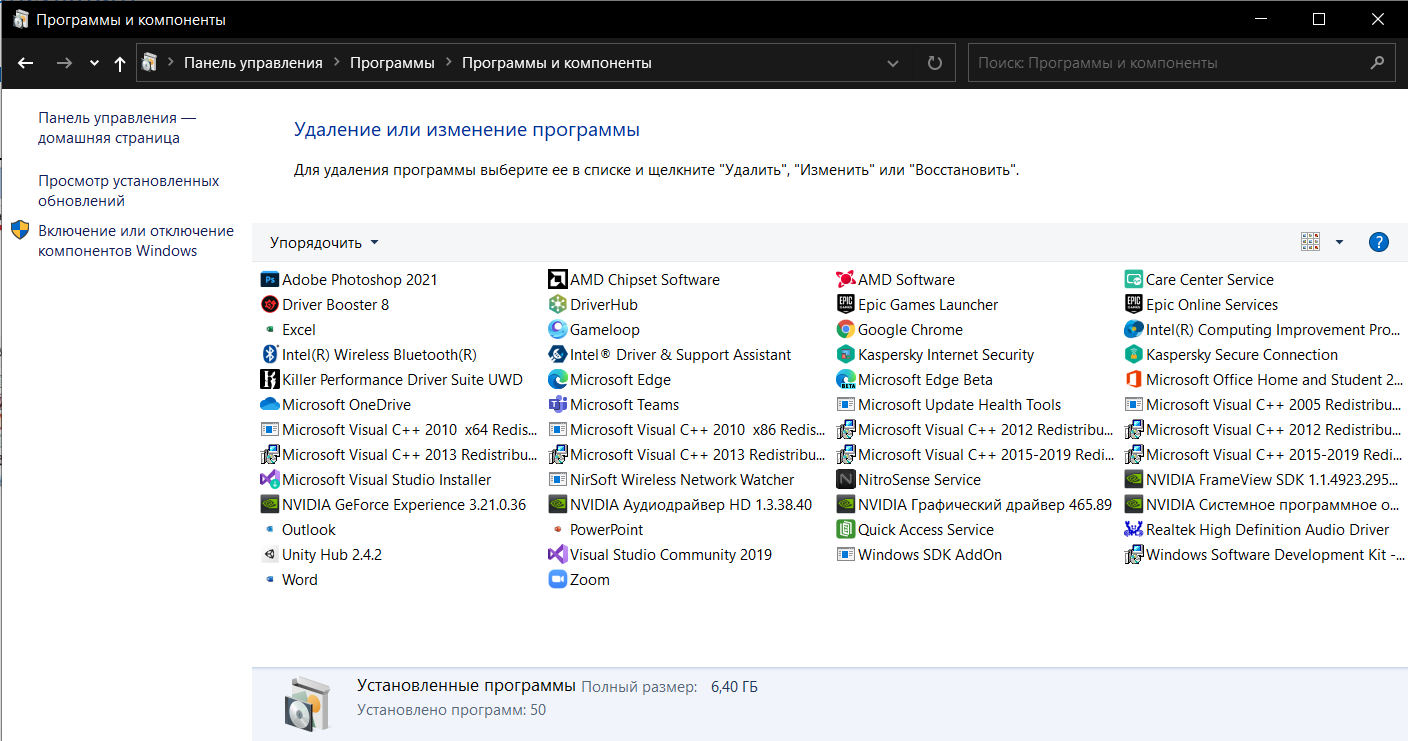Screen dimensions: 1408x741
Task: Navigate to Панель управления breadcrumb
Action: [253, 63]
